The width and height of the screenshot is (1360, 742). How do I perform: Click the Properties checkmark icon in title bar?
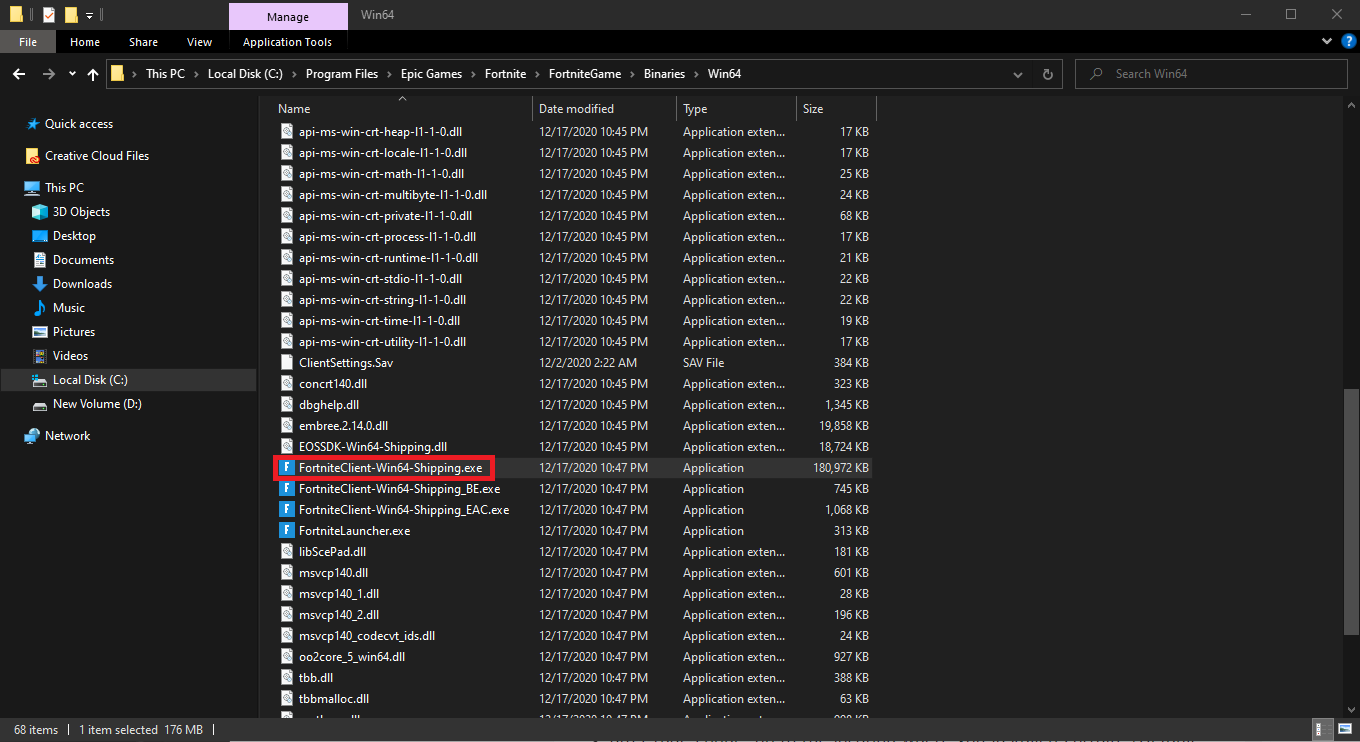[x=49, y=14]
